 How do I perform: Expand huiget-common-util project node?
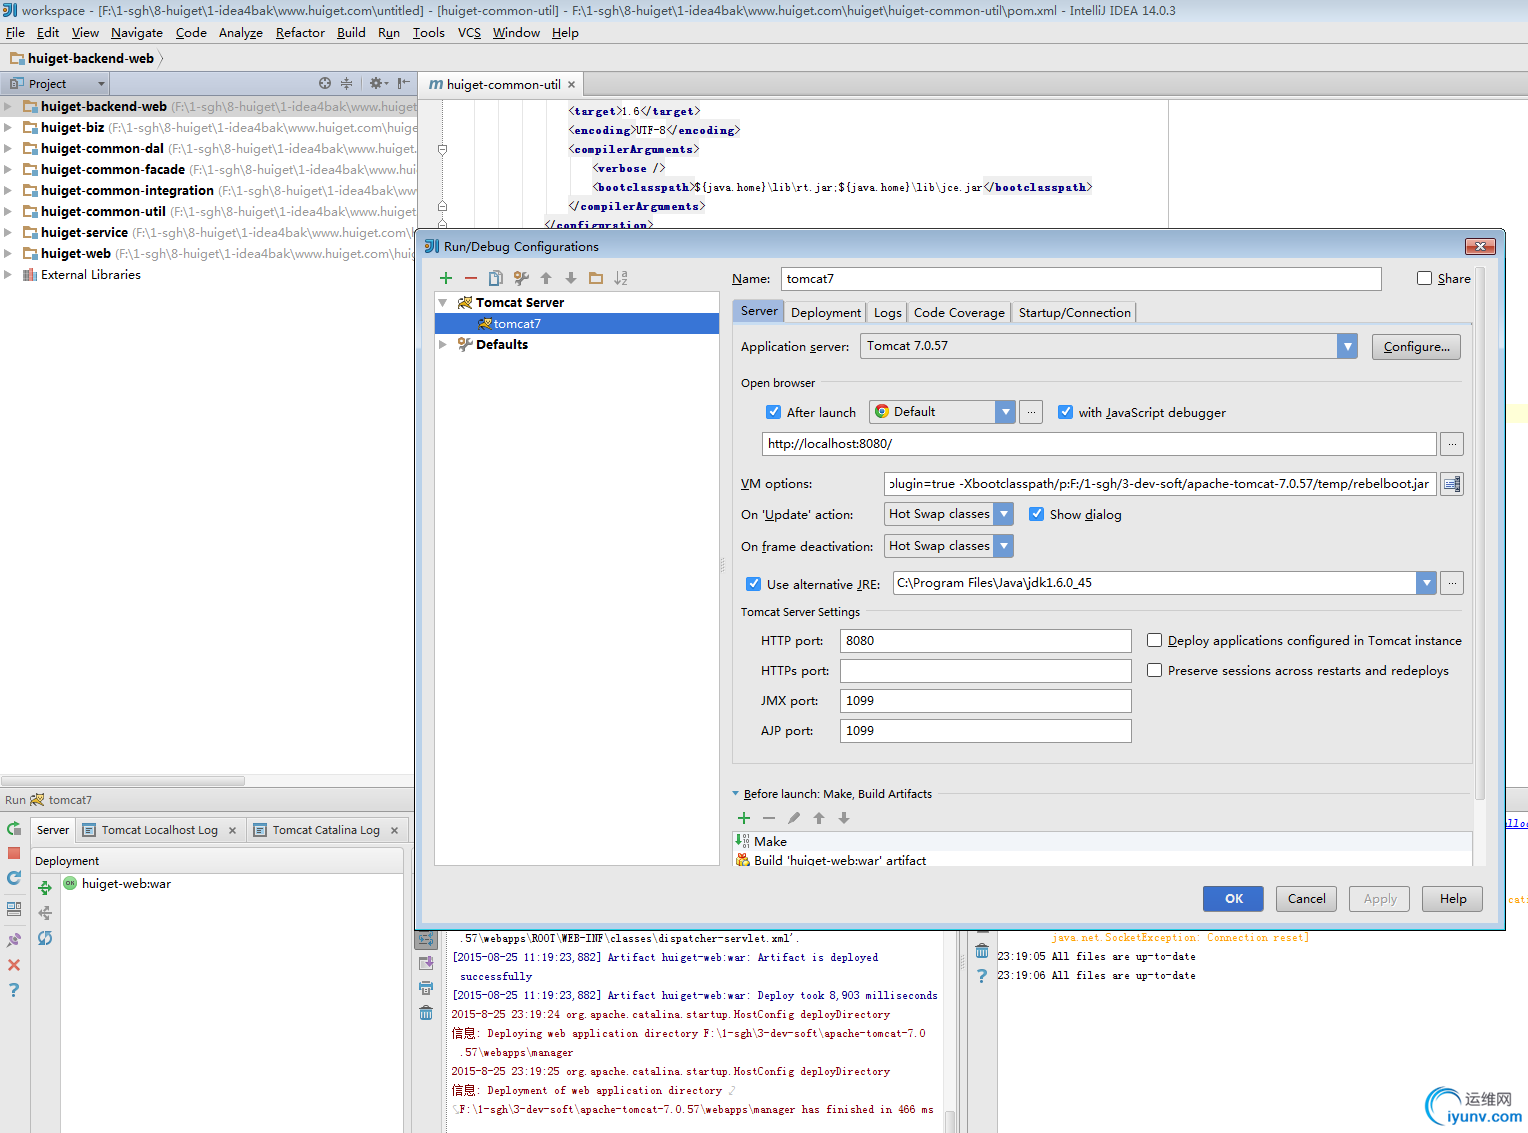[8, 211]
